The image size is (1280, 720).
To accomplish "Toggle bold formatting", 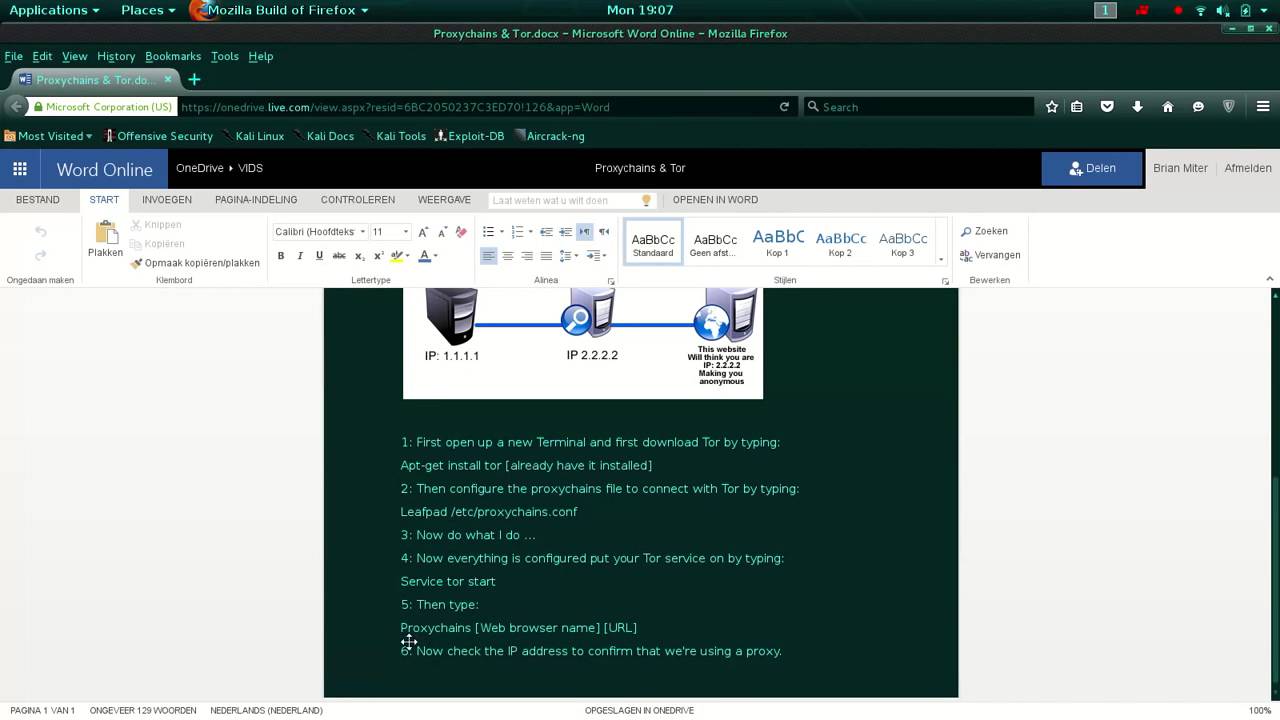I will [281, 256].
